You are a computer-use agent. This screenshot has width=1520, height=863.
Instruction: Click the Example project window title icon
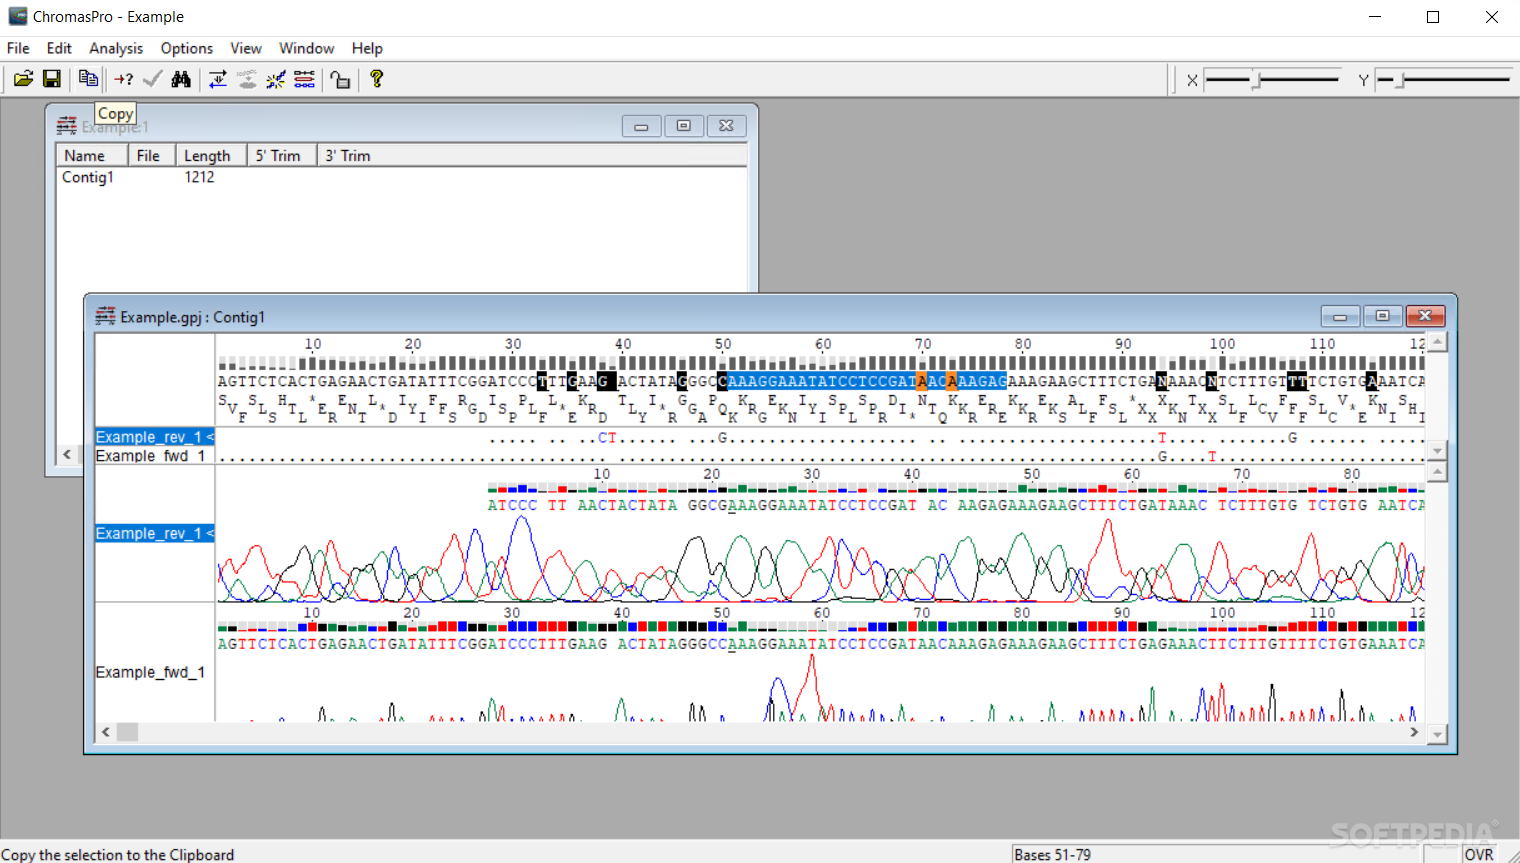[67, 126]
